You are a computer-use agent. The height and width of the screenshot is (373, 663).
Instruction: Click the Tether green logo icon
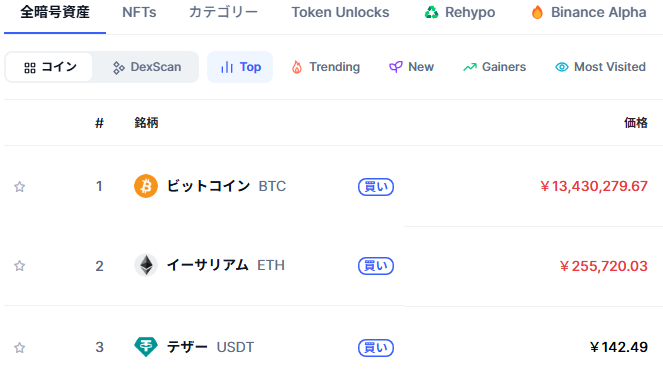(x=146, y=347)
